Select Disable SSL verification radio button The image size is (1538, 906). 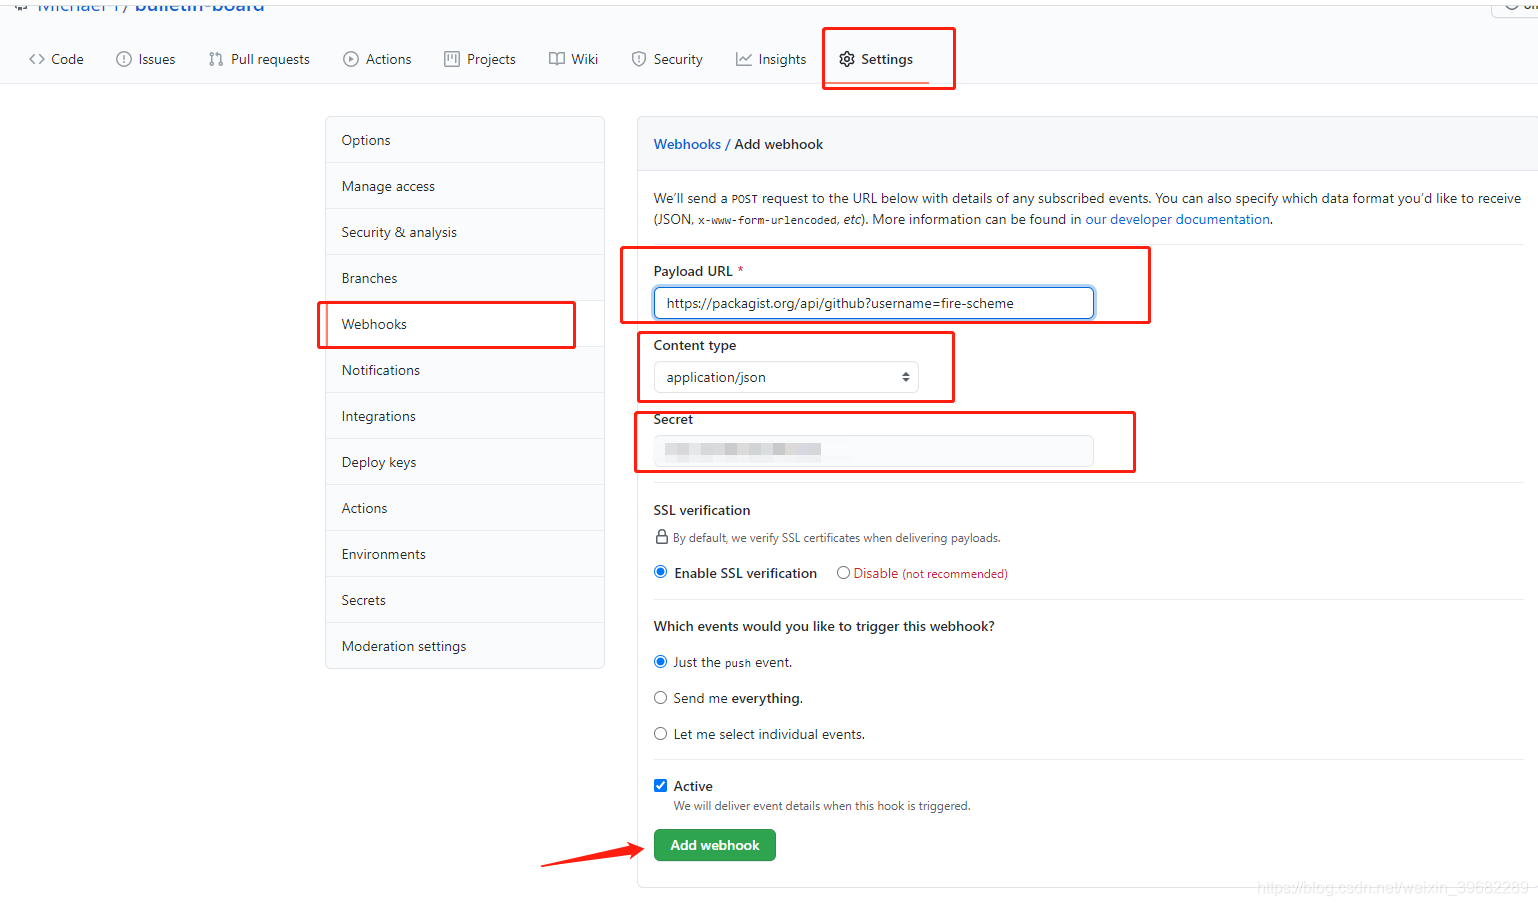tap(844, 573)
